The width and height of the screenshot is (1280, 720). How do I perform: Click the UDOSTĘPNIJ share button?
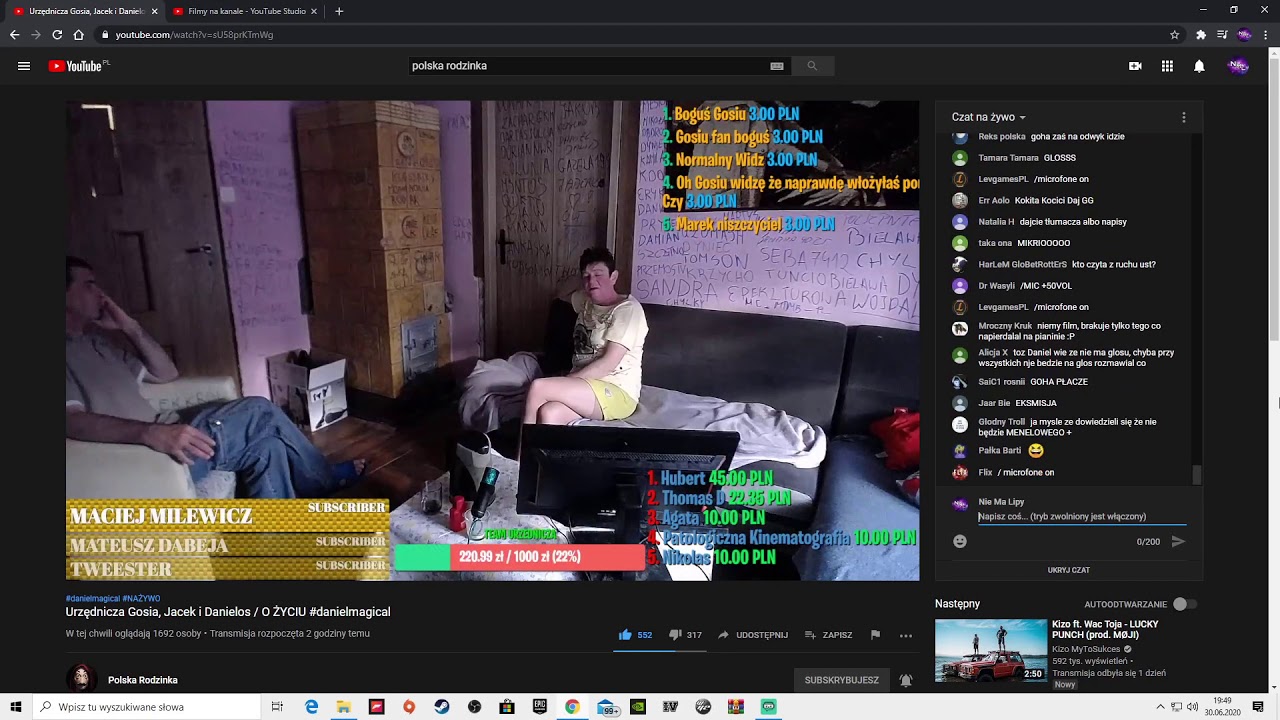click(753, 635)
